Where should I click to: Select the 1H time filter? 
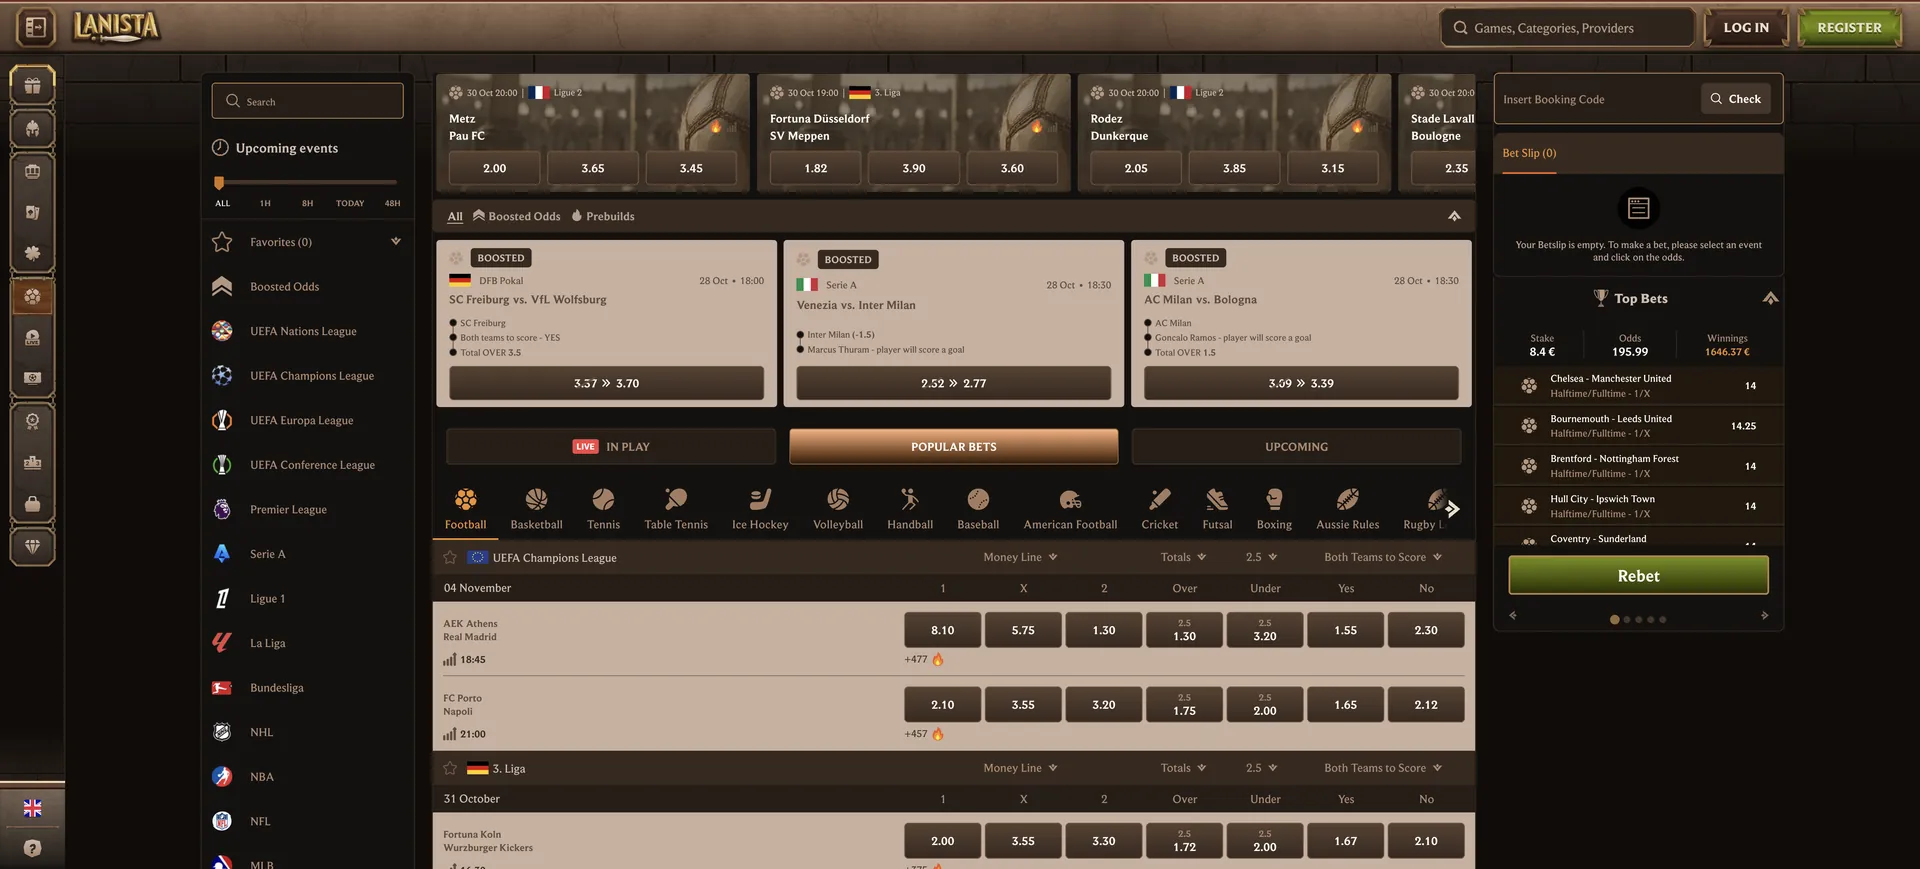[x=265, y=203]
